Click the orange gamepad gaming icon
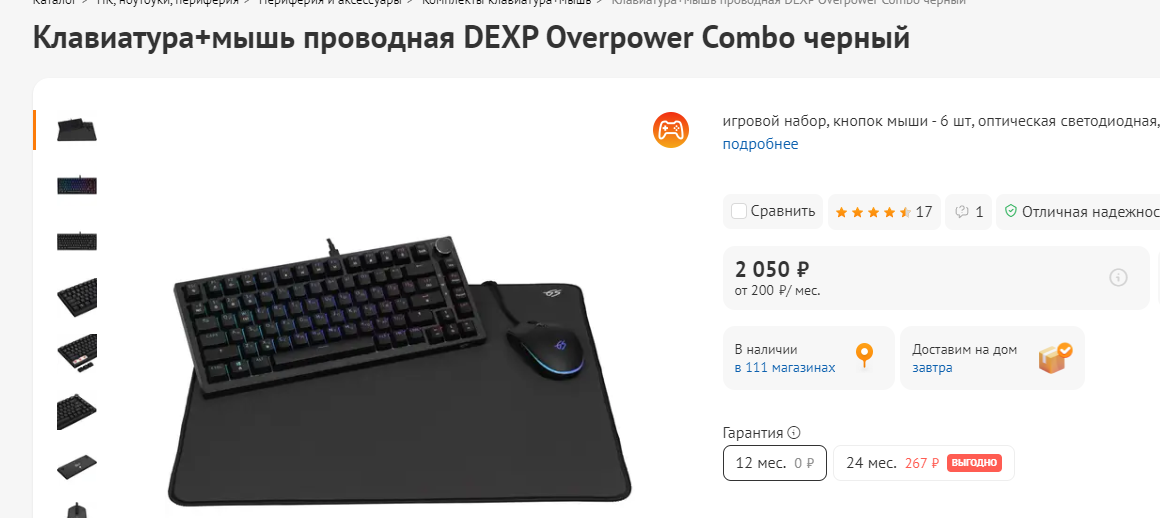 click(670, 130)
